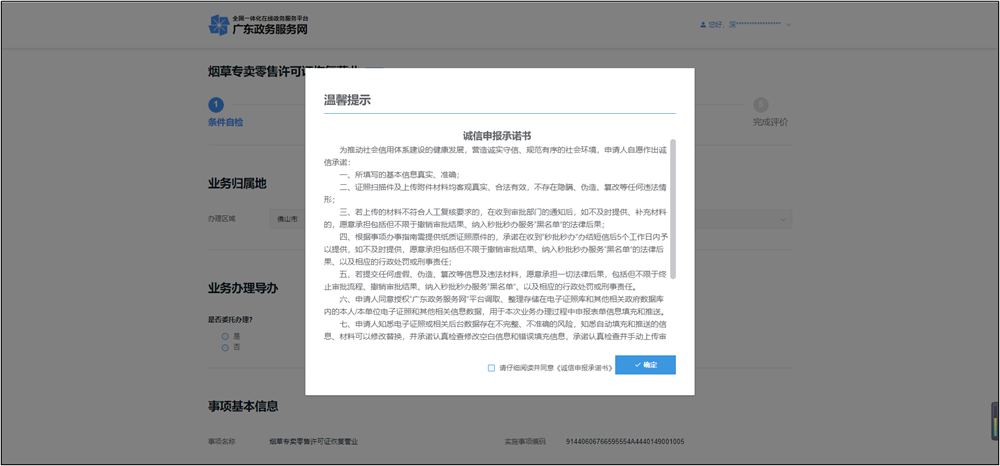Check the agree to 诚信申报承诺书 checkbox

pyautogui.click(x=491, y=367)
